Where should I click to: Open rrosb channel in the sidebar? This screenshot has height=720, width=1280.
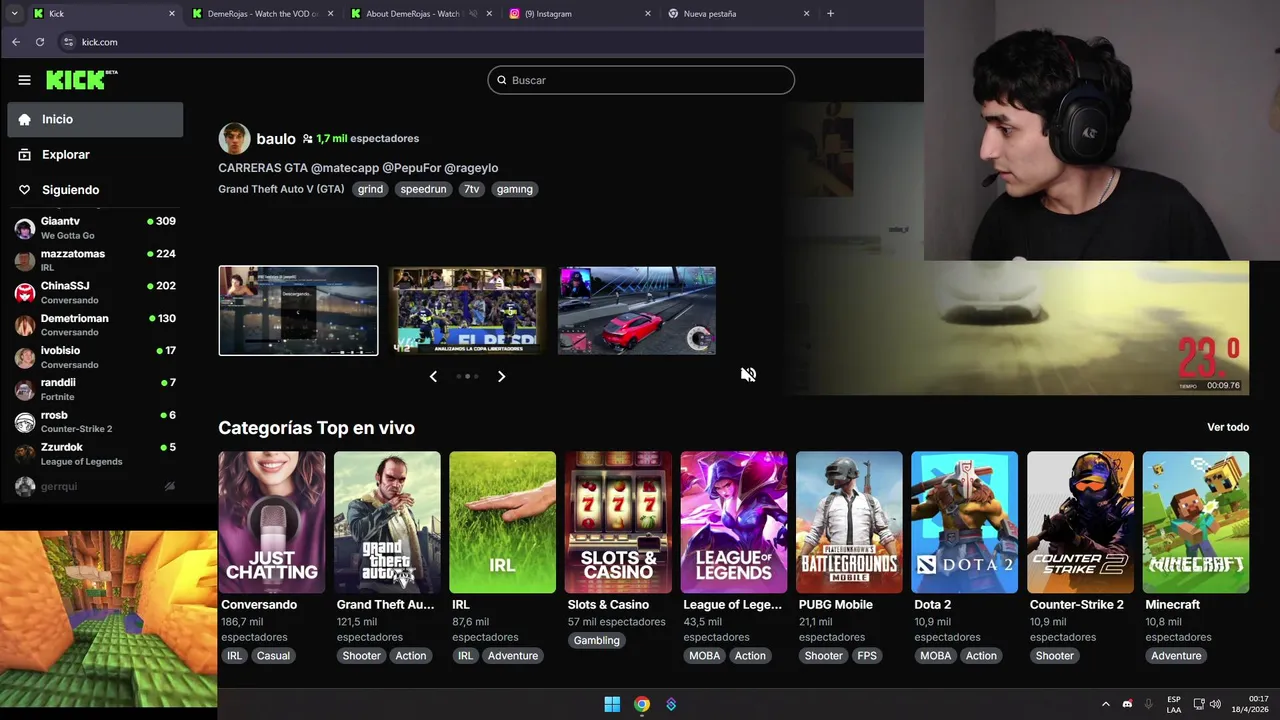click(x=95, y=421)
